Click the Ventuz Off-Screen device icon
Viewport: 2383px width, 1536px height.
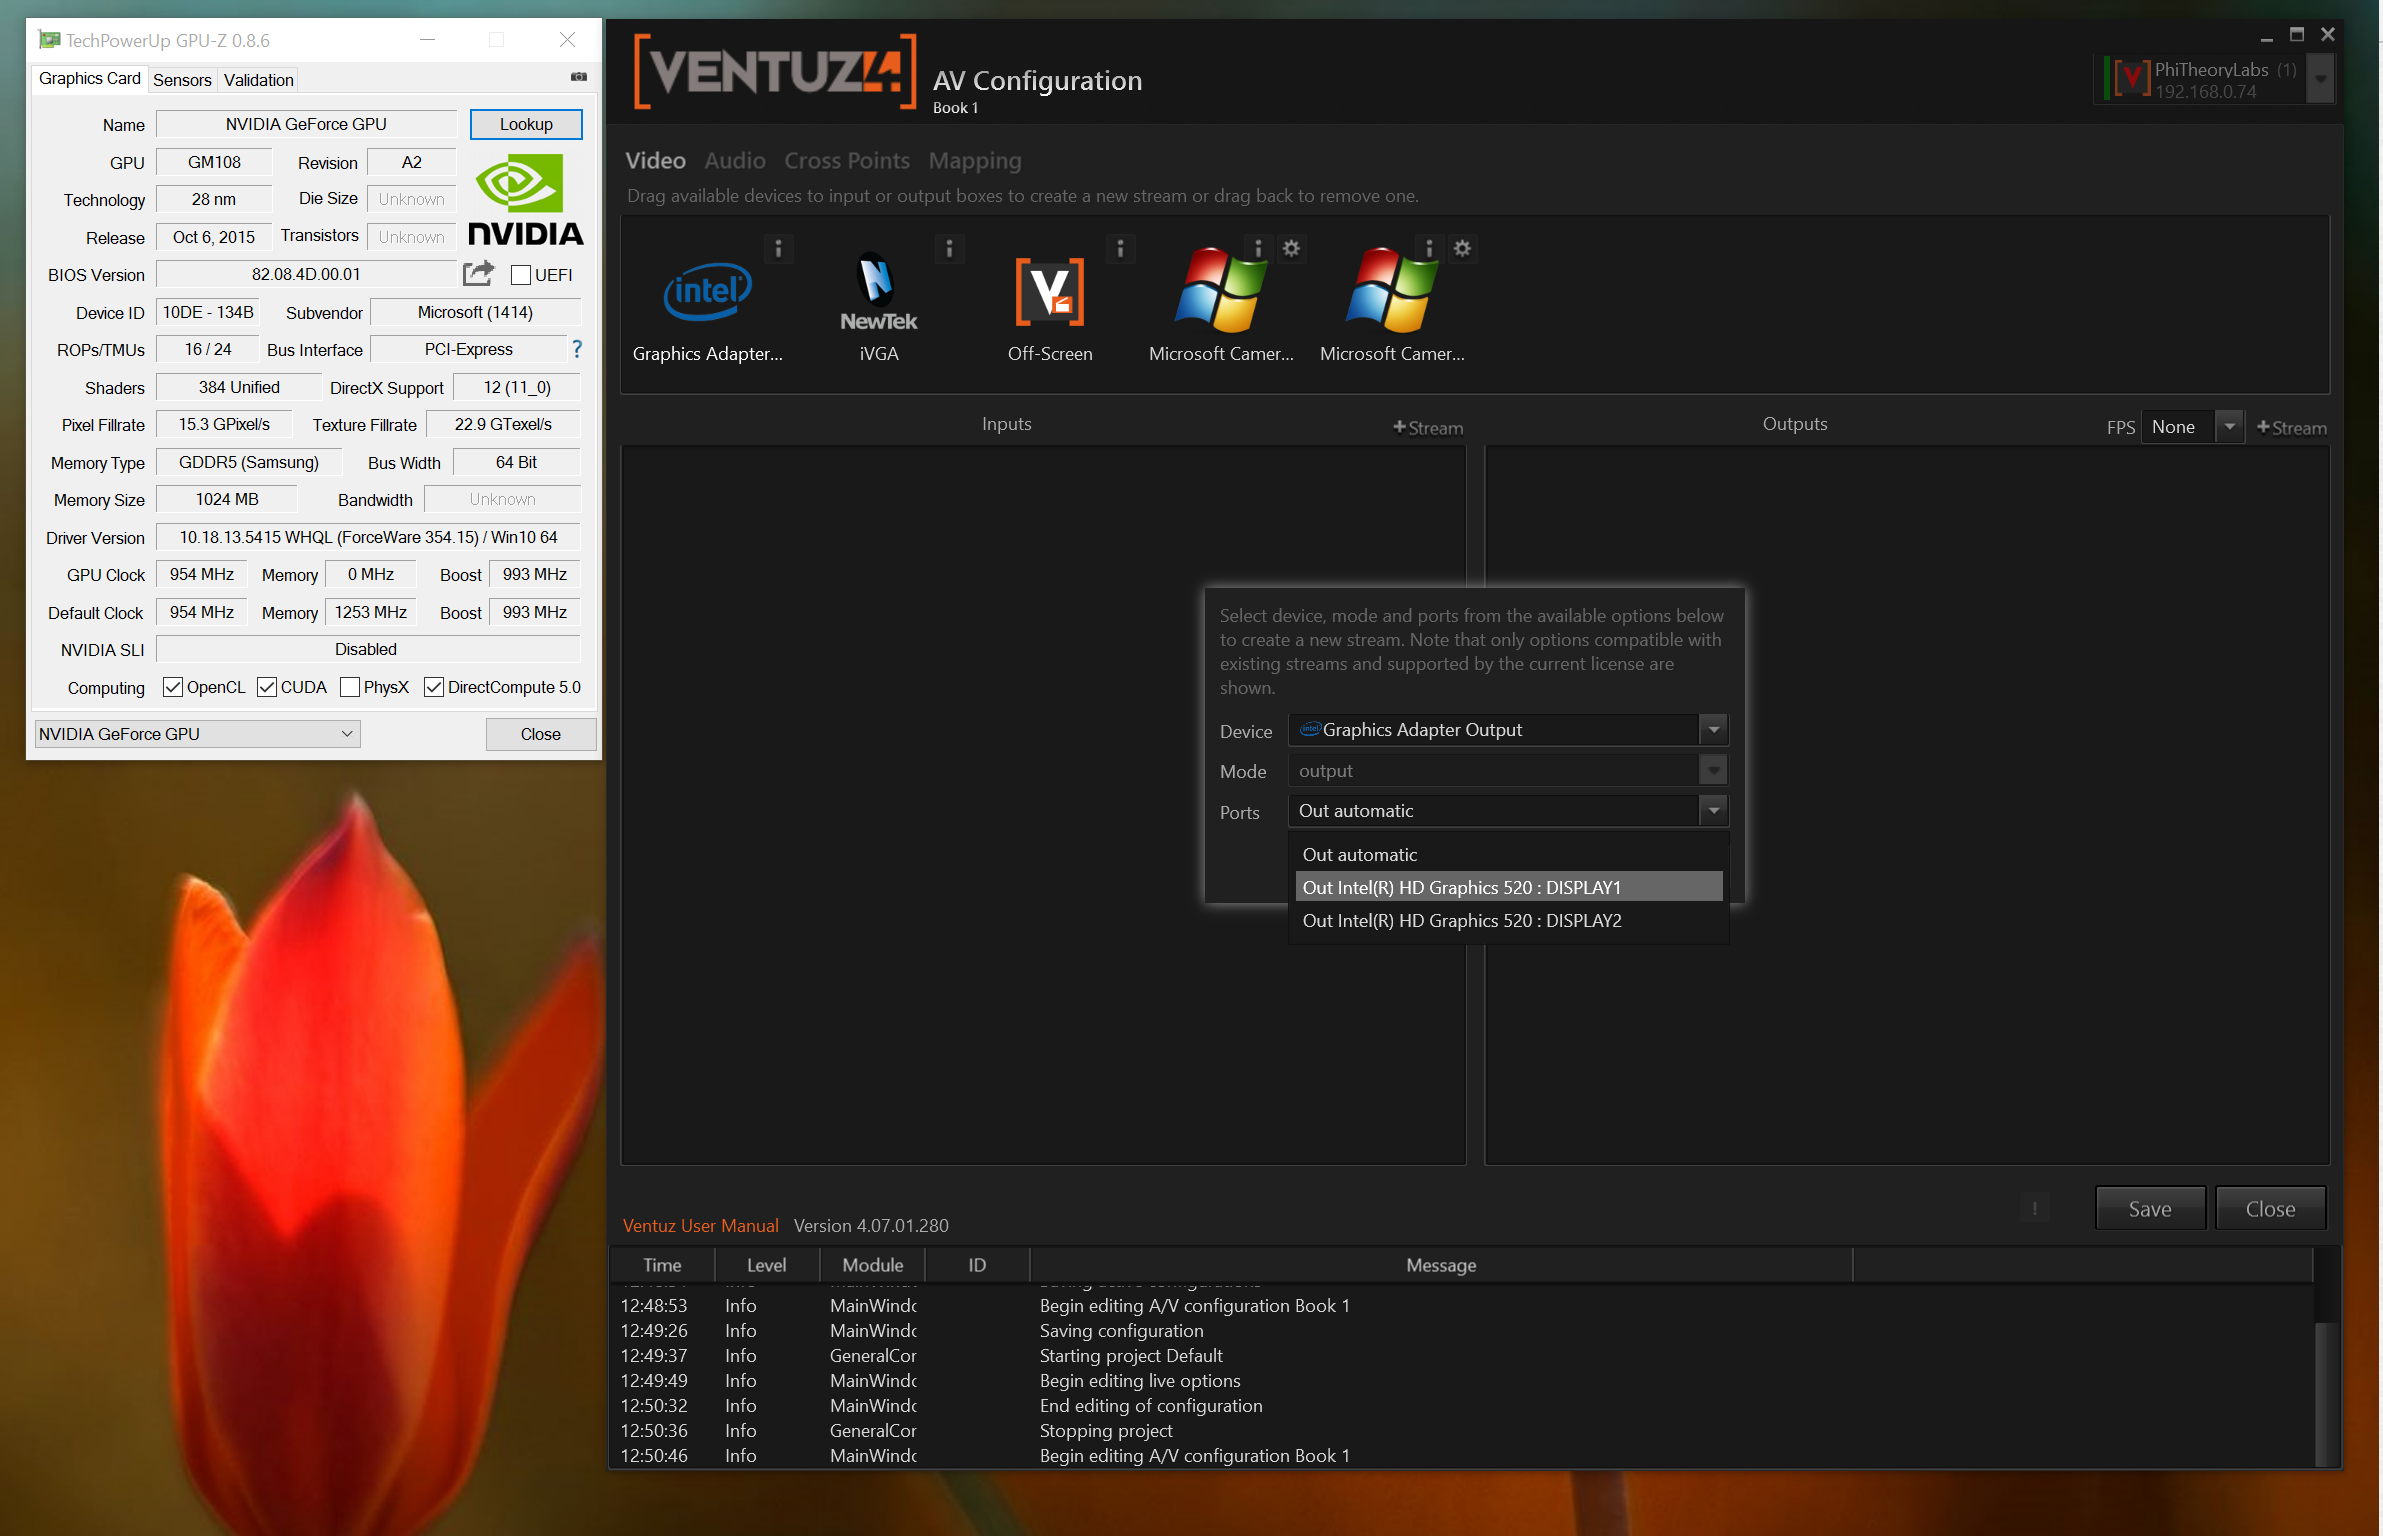(1049, 292)
